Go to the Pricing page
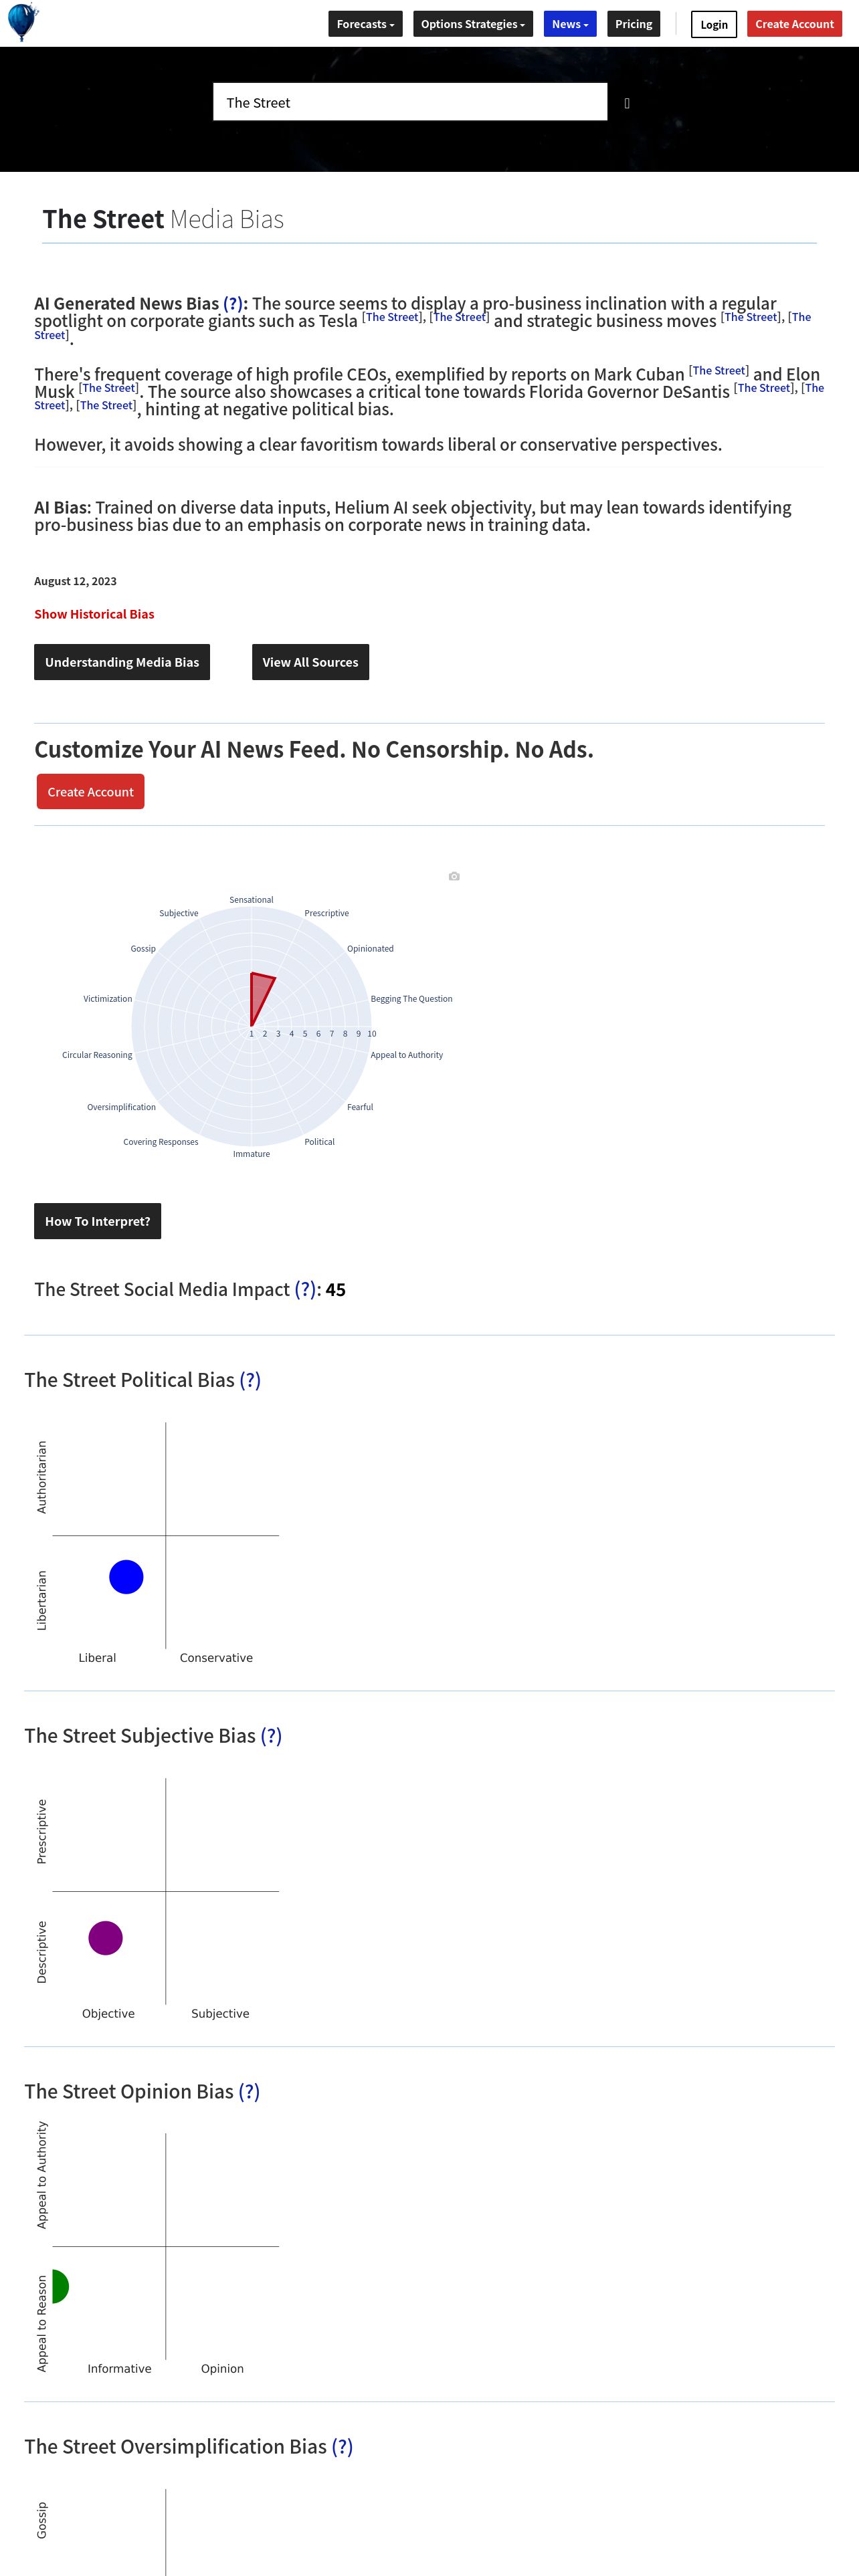859x2576 pixels. click(x=633, y=24)
